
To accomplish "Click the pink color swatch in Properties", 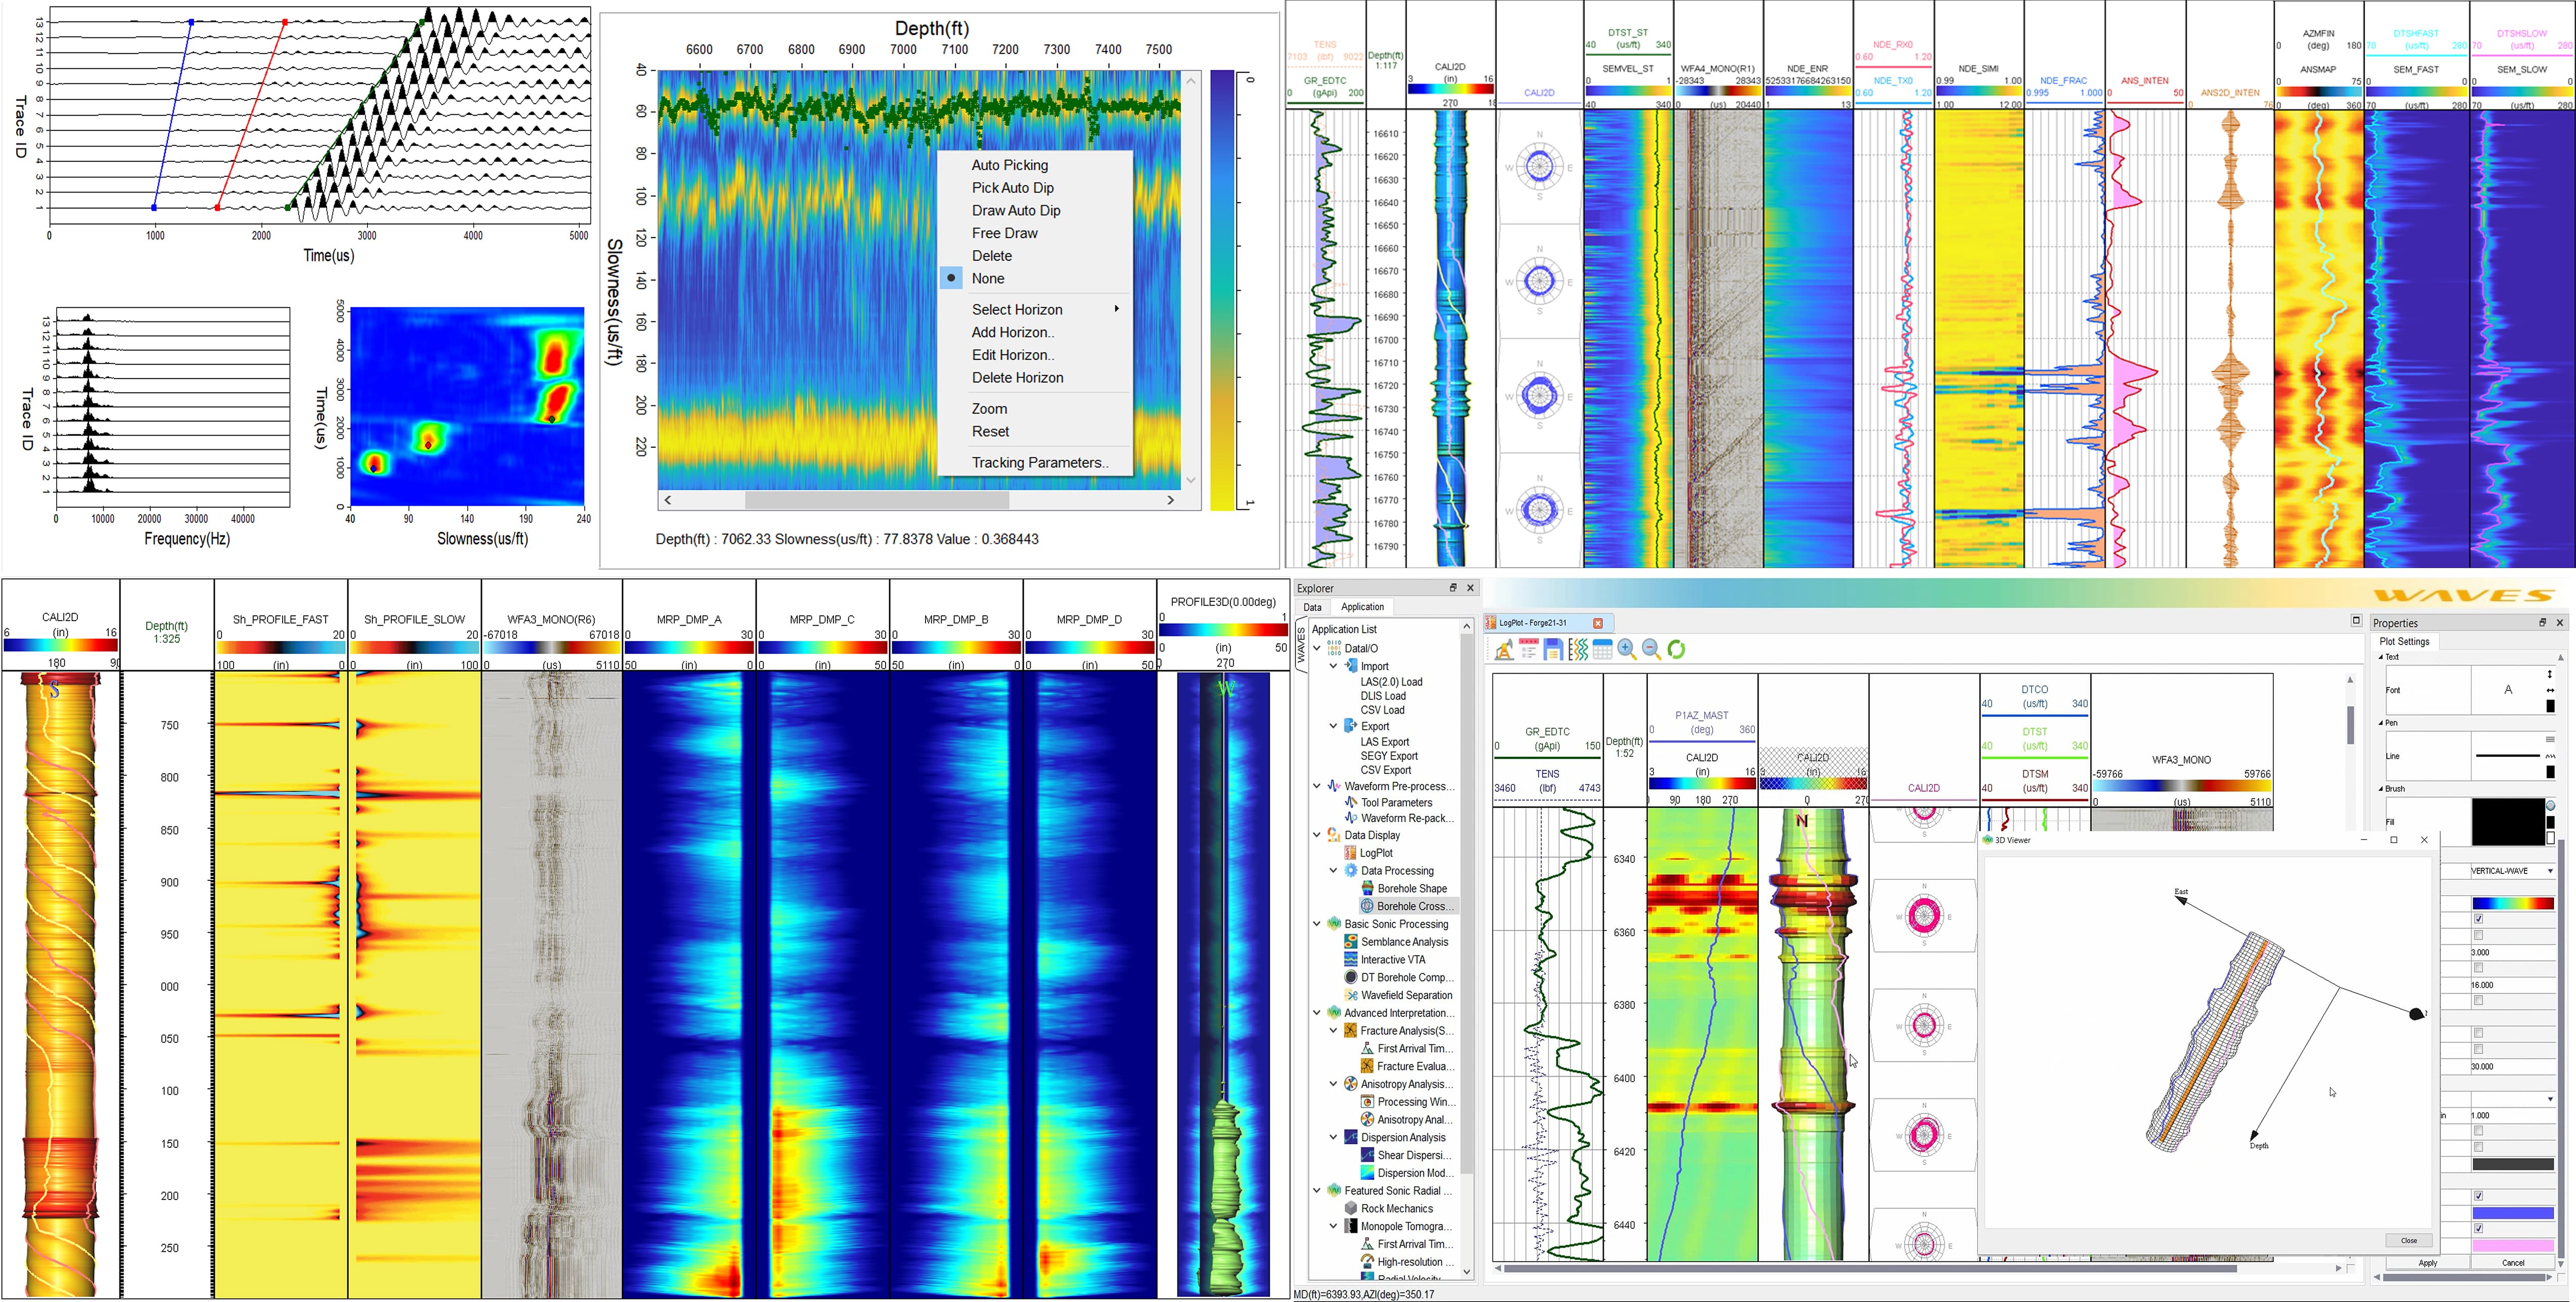I will click(x=2512, y=1245).
